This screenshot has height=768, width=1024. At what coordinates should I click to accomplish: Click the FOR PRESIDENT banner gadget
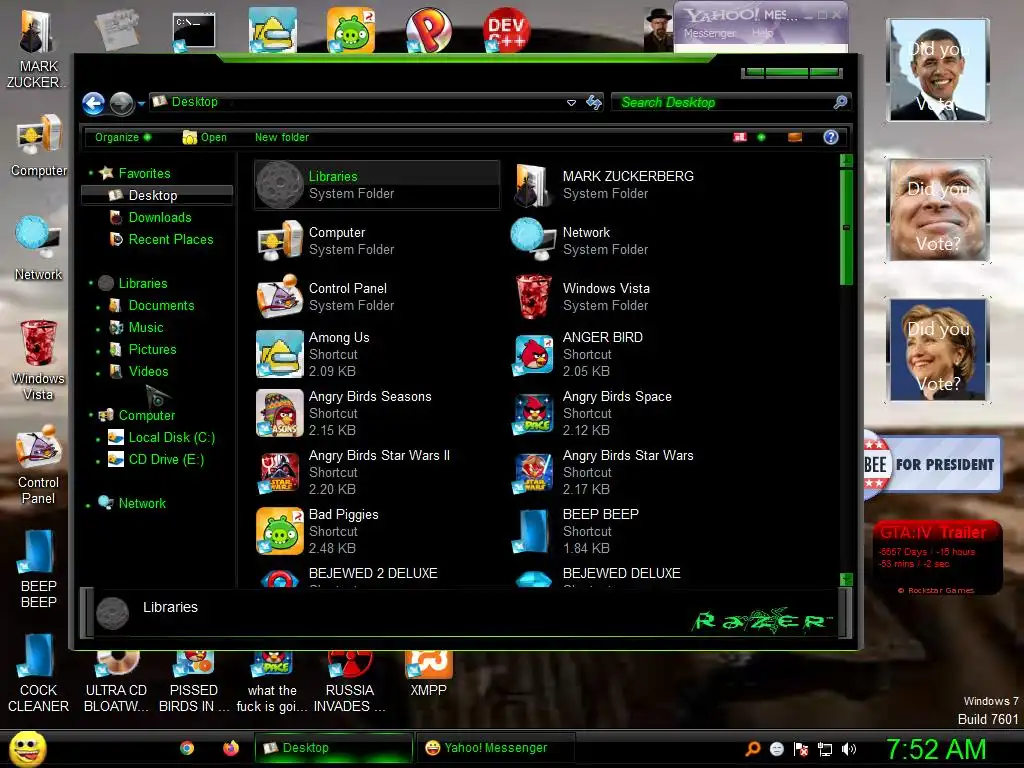pos(933,464)
